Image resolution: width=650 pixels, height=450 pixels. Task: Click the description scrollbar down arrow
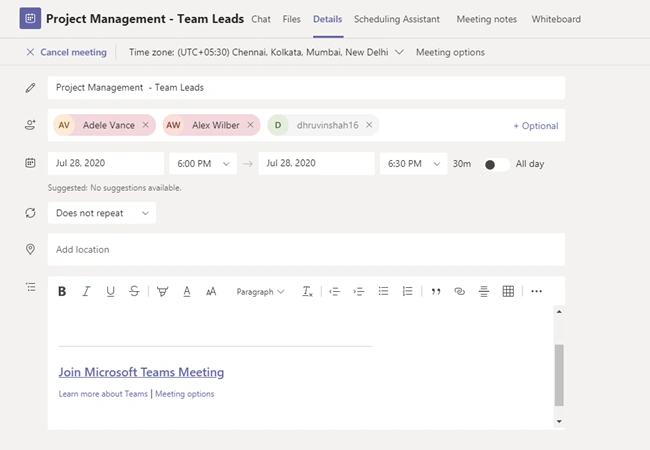click(559, 421)
